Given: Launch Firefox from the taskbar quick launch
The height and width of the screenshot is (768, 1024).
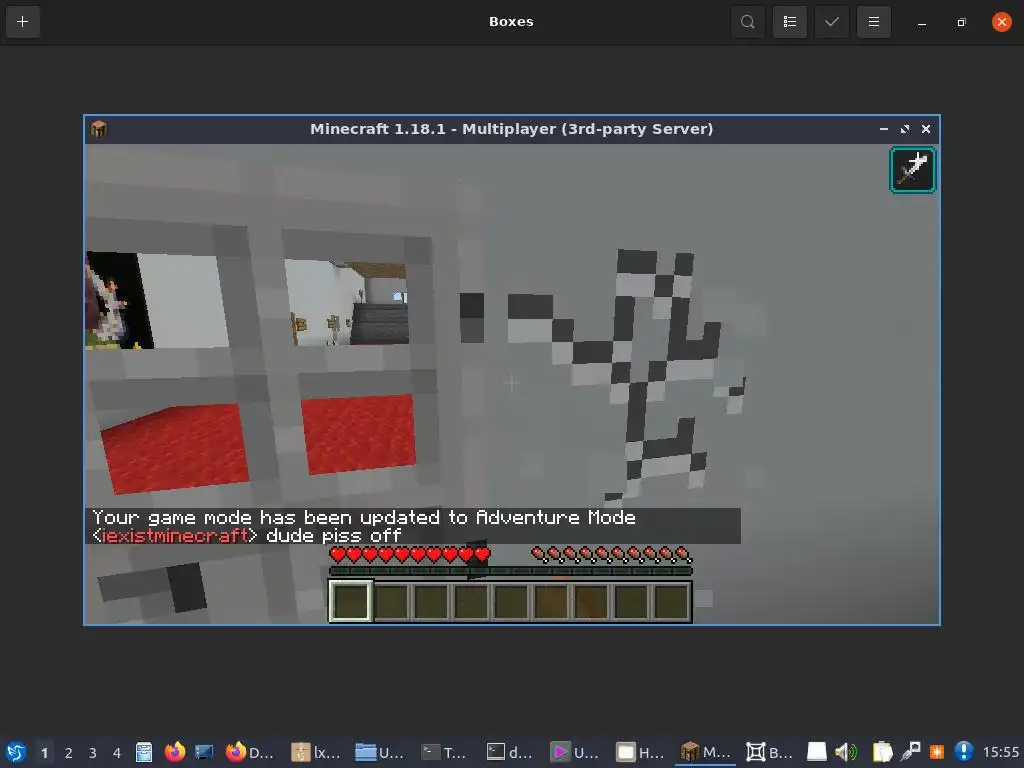Looking at the screenshot, I should [174, 752].
